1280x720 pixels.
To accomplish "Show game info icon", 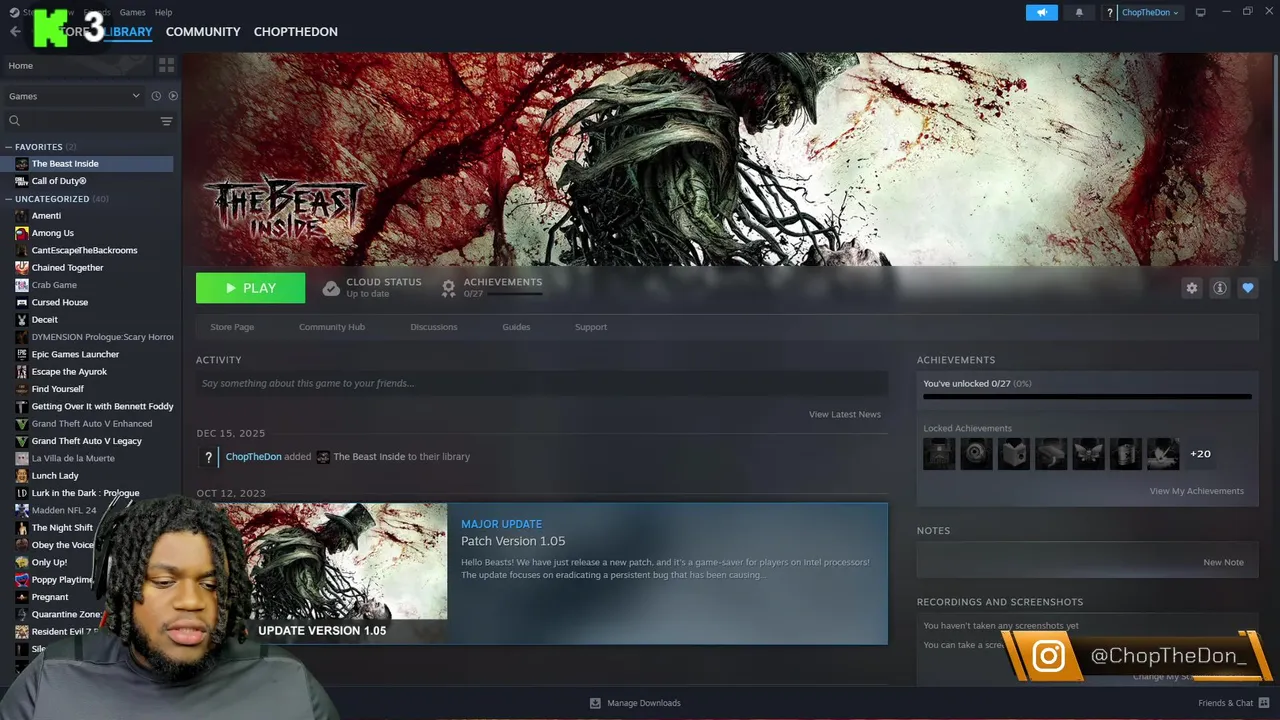I will [1220, 288].
